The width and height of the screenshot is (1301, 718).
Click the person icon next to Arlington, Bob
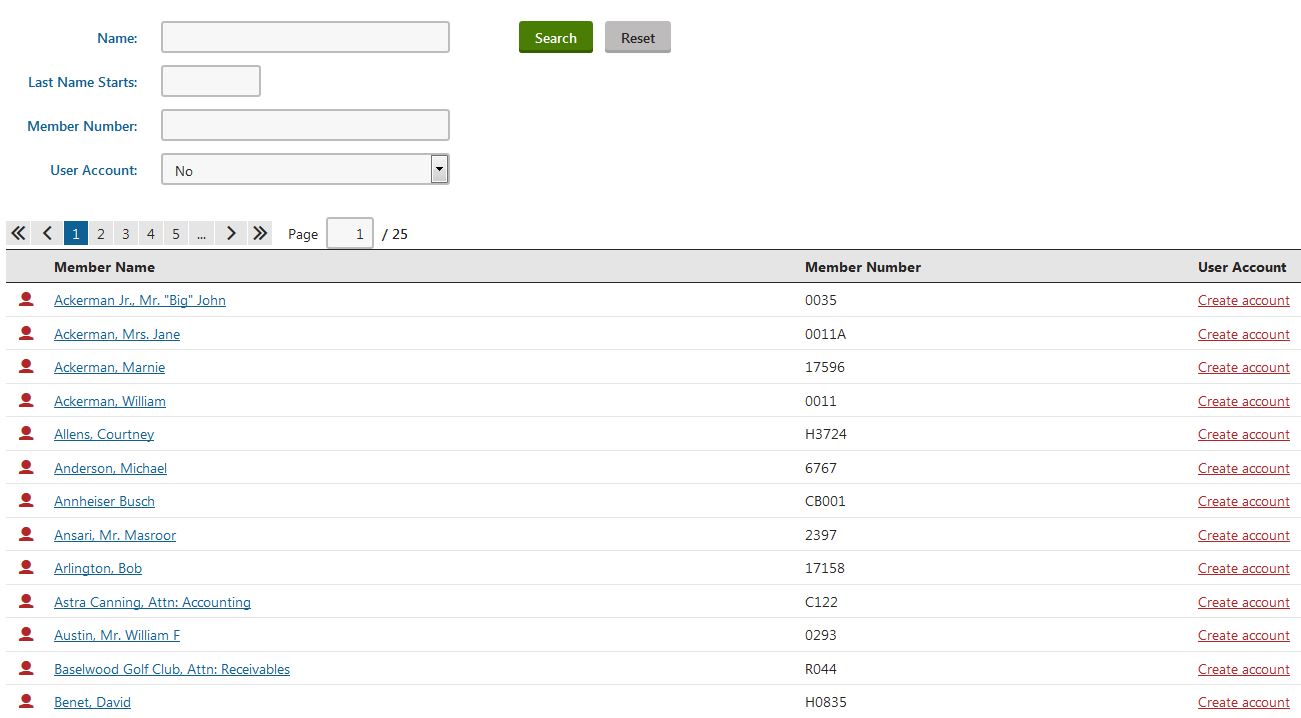tap(26, 568)
